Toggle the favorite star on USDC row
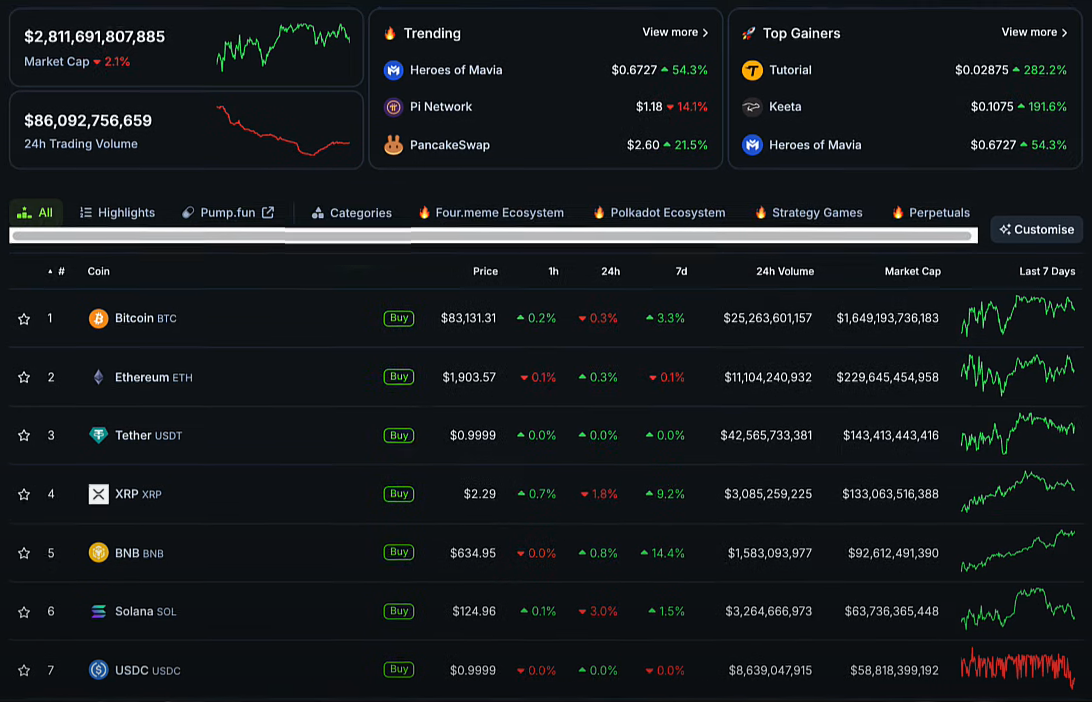Image resolution: width=1092 pixels, height=702 pixels. (x=24, y=670)
